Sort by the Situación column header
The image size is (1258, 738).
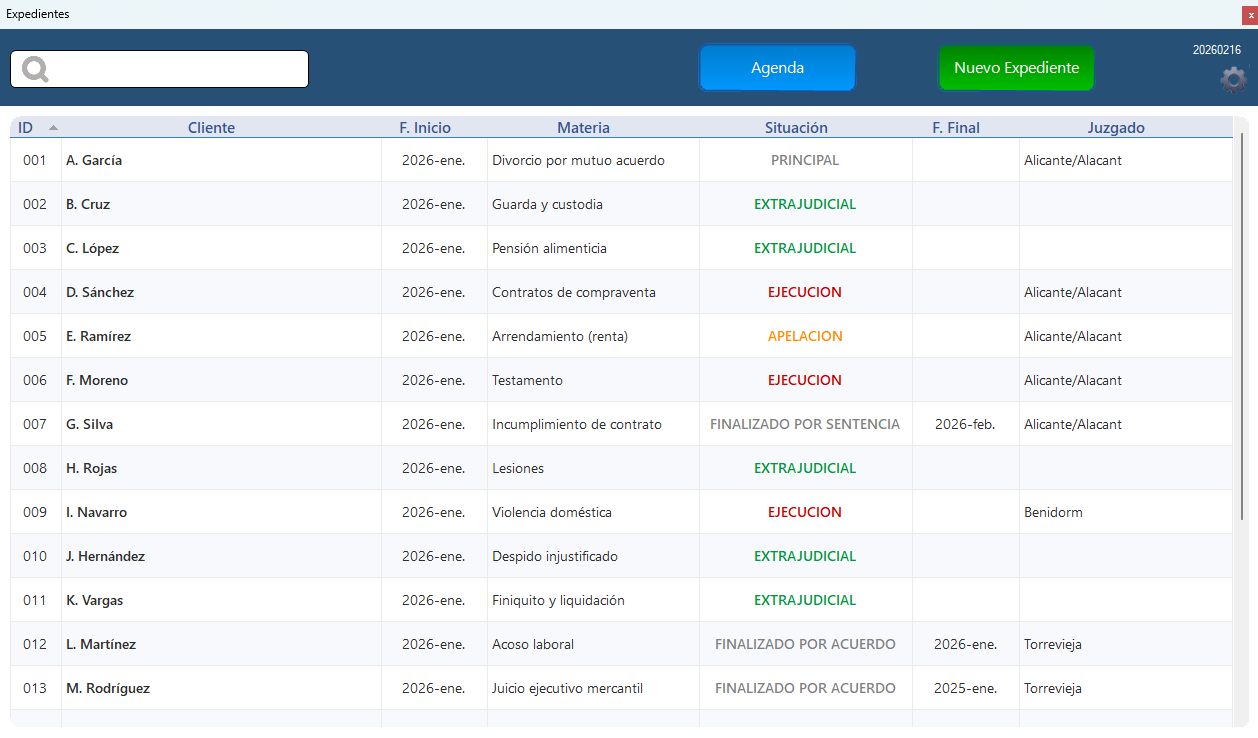796,128
